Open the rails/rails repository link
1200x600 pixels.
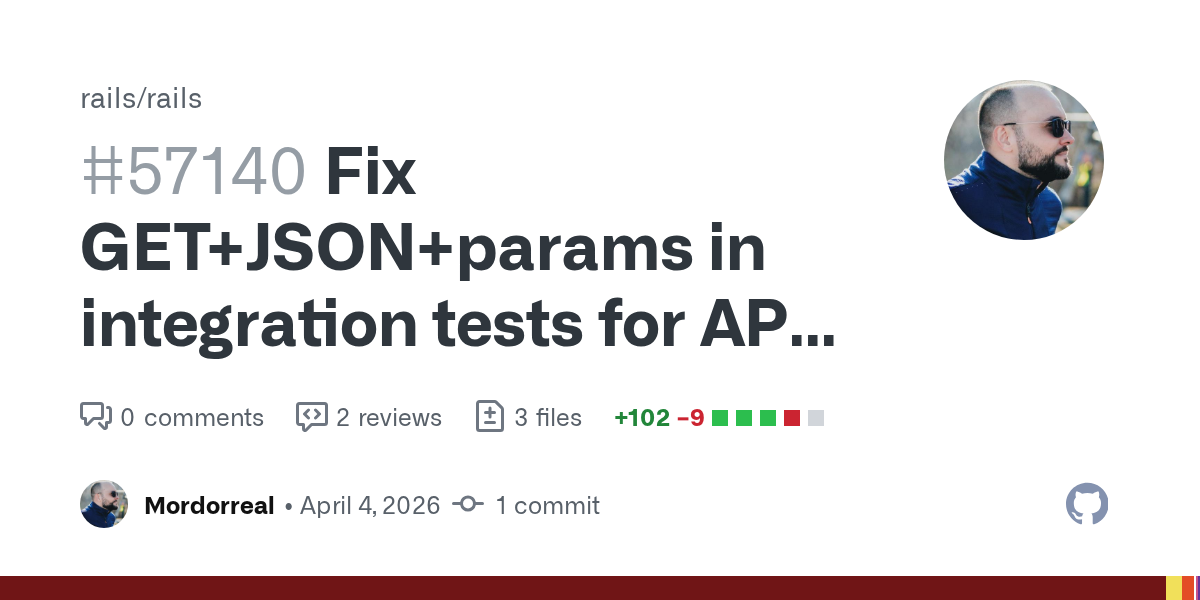tap(141, 99)
